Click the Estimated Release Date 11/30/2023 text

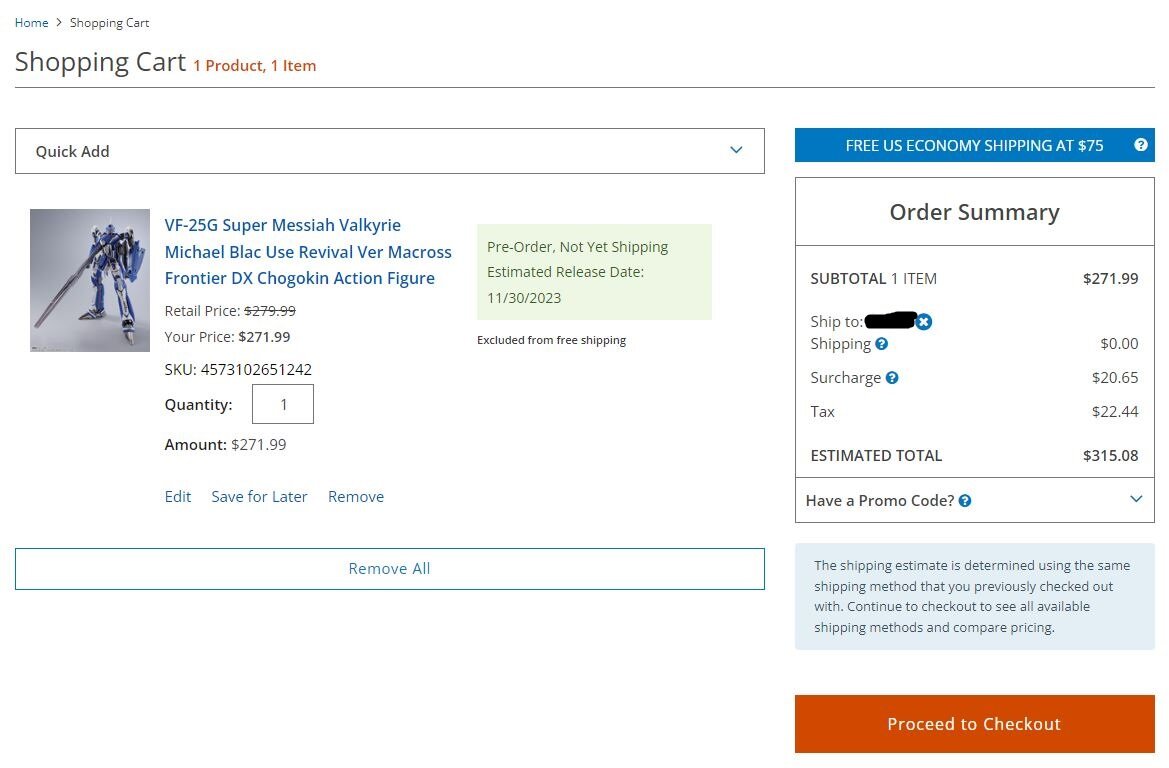tap(565, 285)
